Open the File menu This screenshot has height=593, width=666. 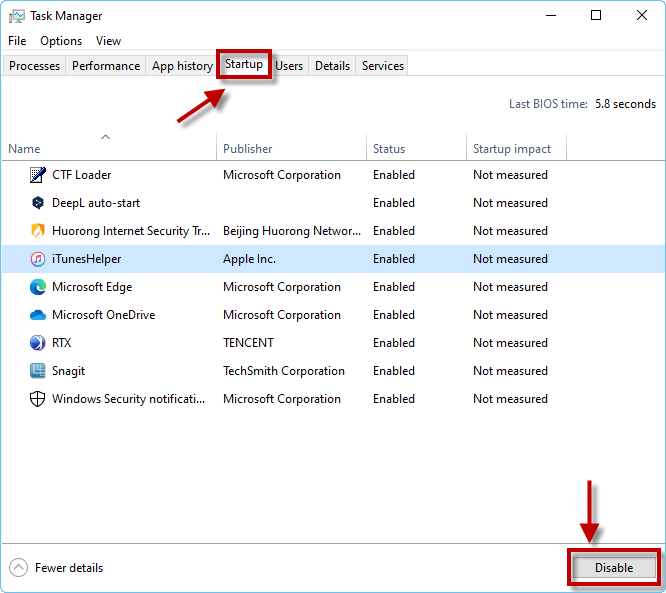(x=17, y=41)
